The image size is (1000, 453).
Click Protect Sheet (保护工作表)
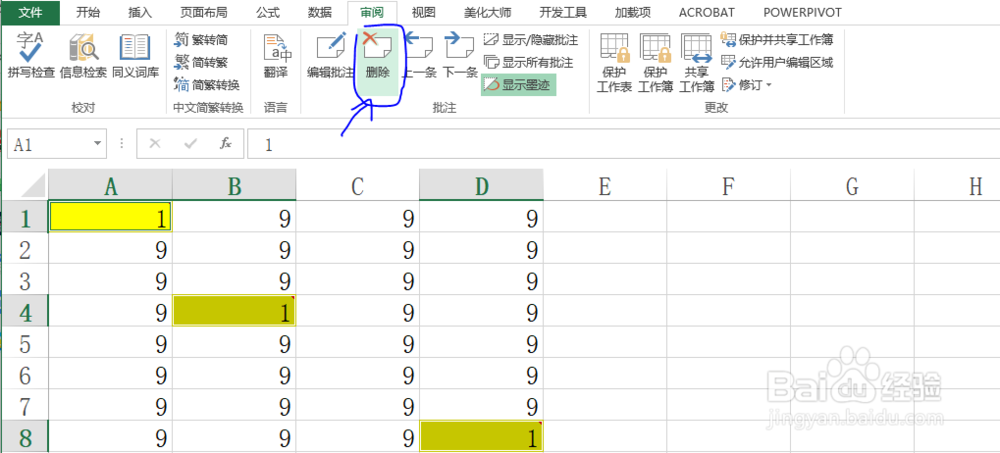pos(614,63)
